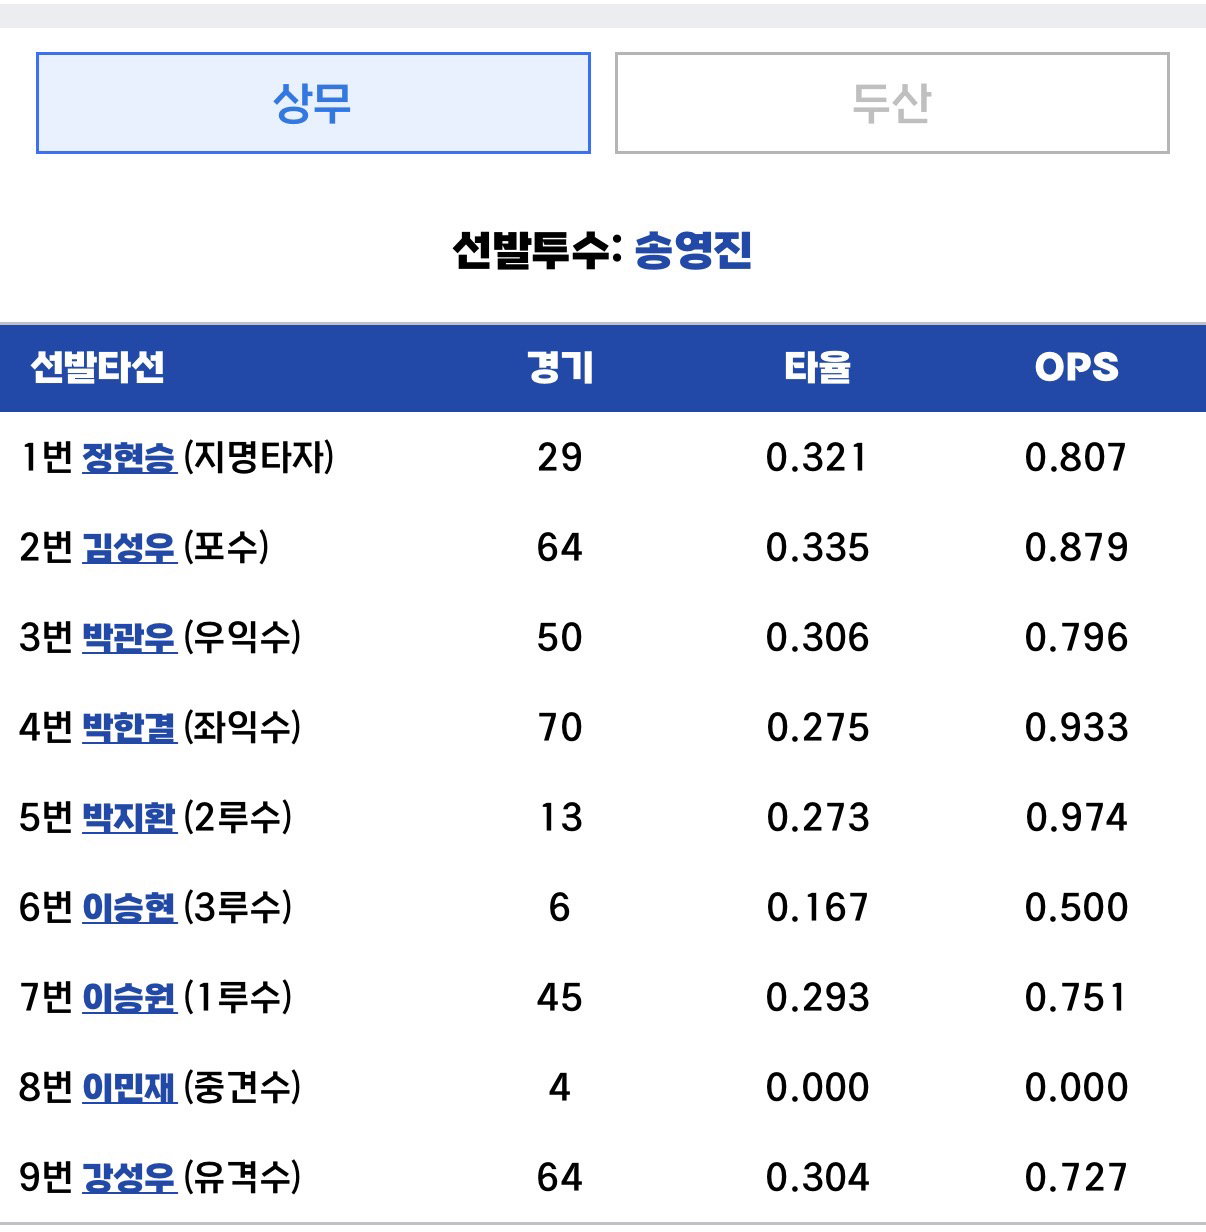Click games value 45 for 이승원
This screenshot has width=1206, height=1232.
point(560,997)
